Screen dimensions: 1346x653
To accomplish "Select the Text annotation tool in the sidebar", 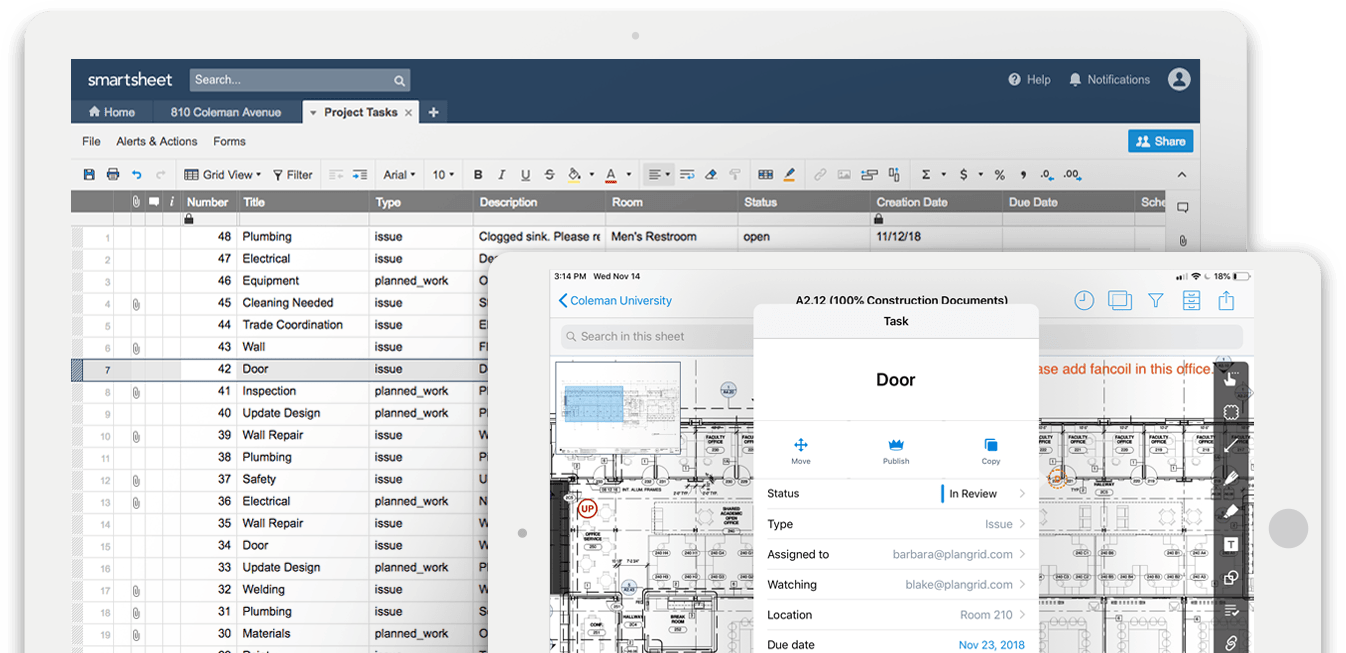I will (1230, 545).
